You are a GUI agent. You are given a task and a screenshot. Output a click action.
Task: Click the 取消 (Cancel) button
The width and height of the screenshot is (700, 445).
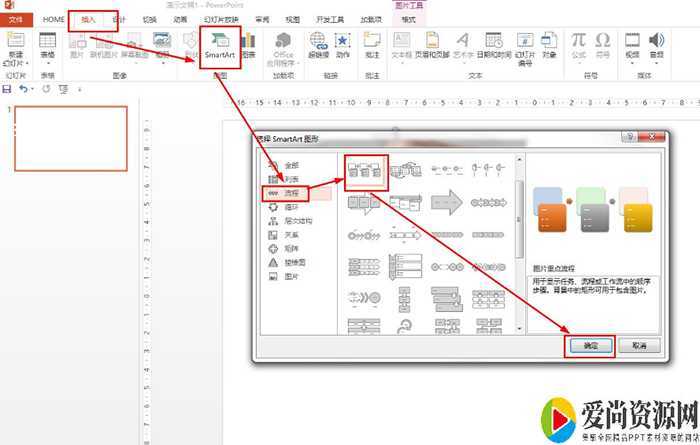click(639, 346)
